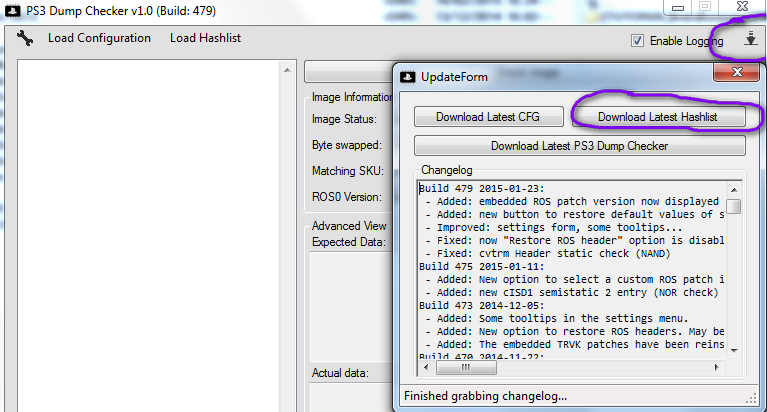This screenshot has width=767, height=412.
Task: Click PS3 Dump Checker title bar icon
Action: click(x=12, y=11)
